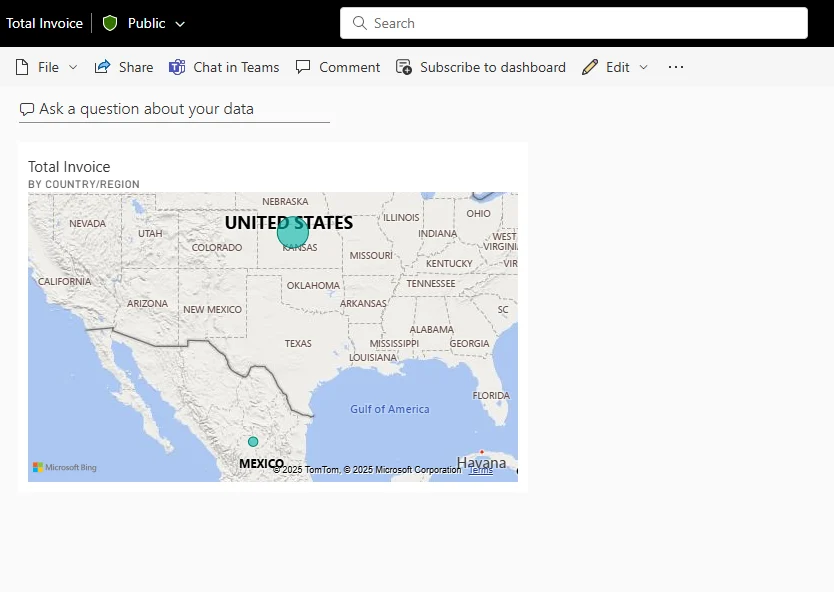Click the NEVADA label on map

pyautogui.click(x=87, y=223)
